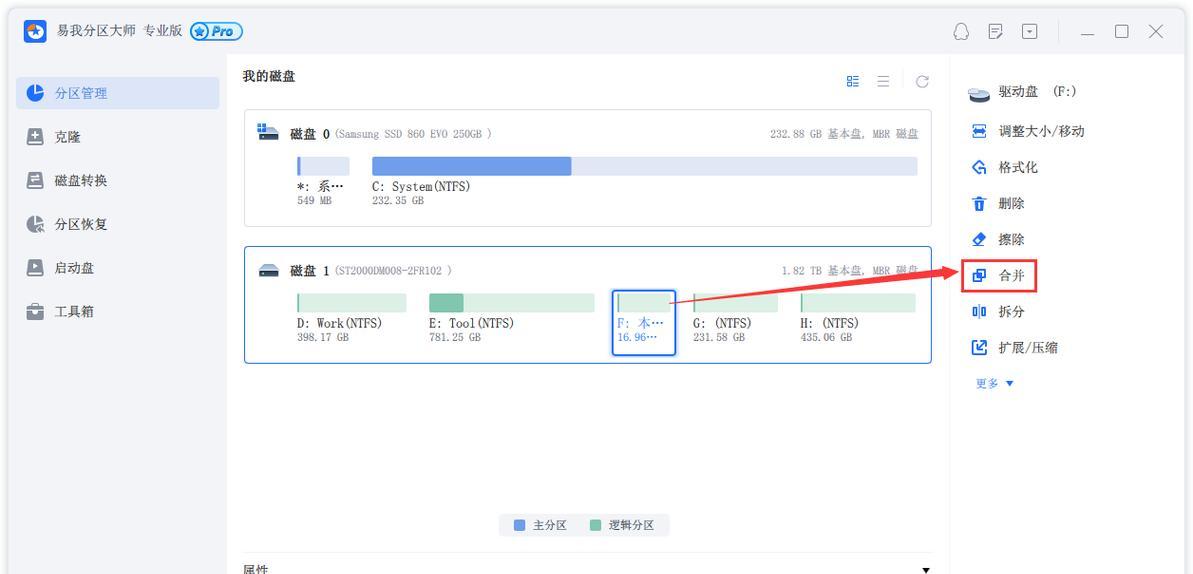Click the 删除 trash icon
This screenshot has height=574, width=1193.
tap(979, 203)
